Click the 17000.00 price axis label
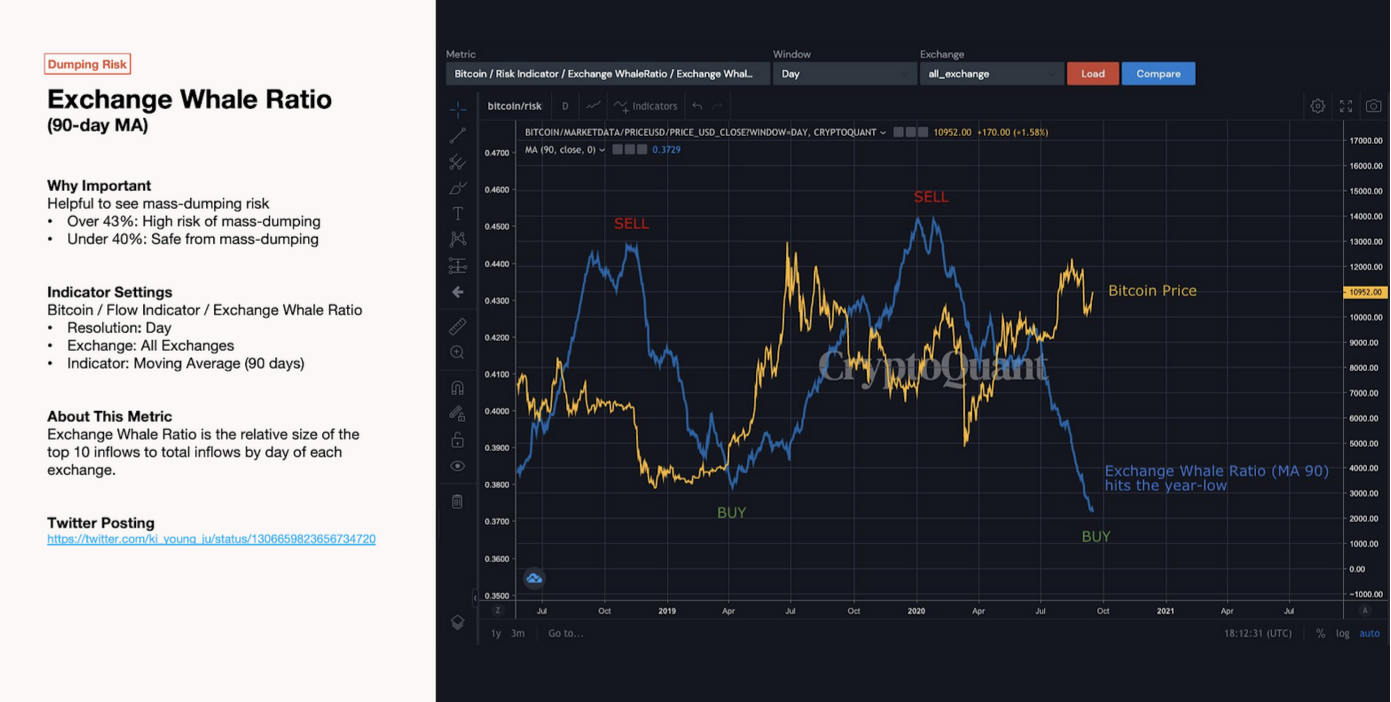 (x=1364, y=141)
